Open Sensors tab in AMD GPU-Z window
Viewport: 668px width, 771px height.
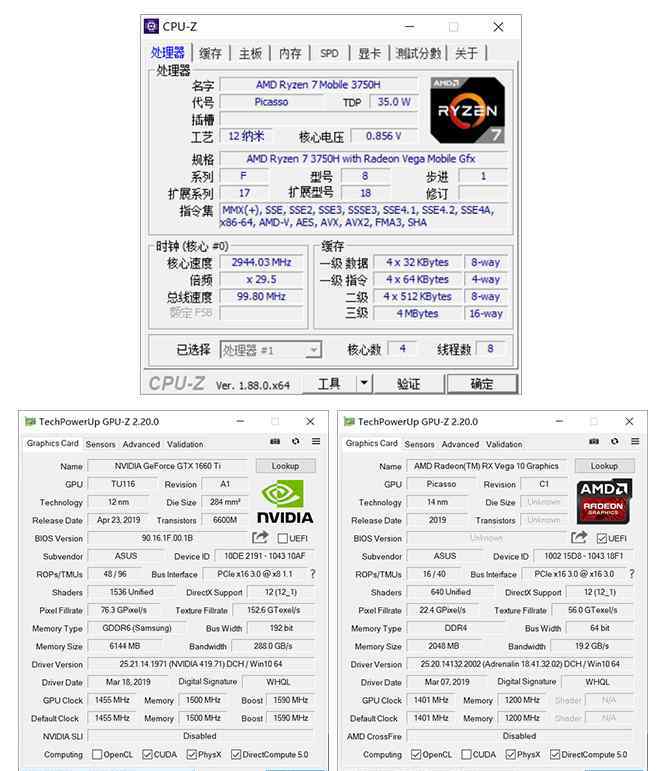pos(419,444)
